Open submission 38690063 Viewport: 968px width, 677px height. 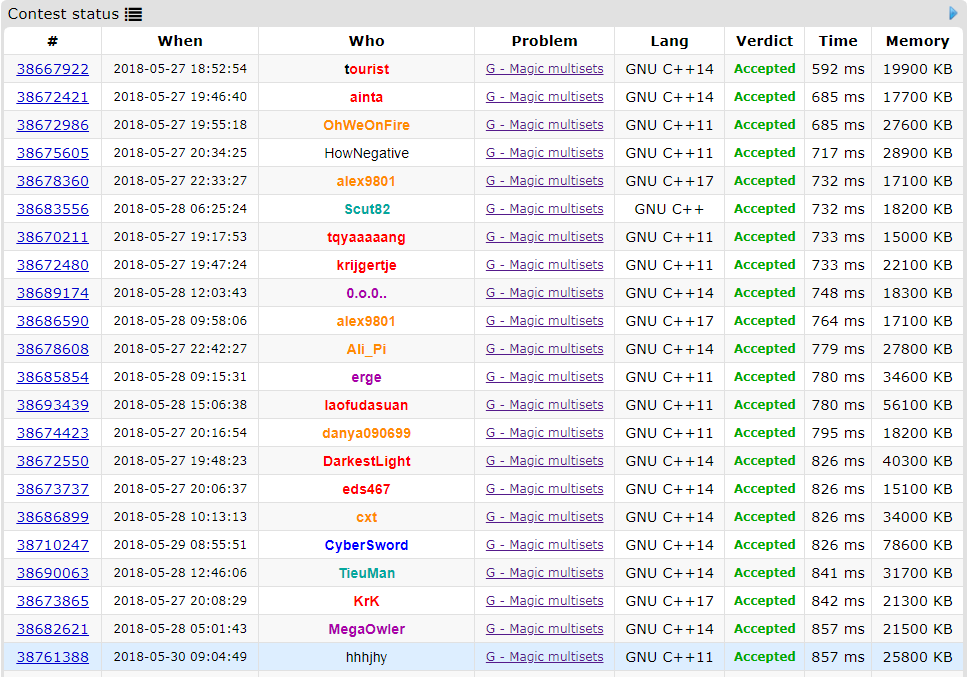(x=52, y=573)
